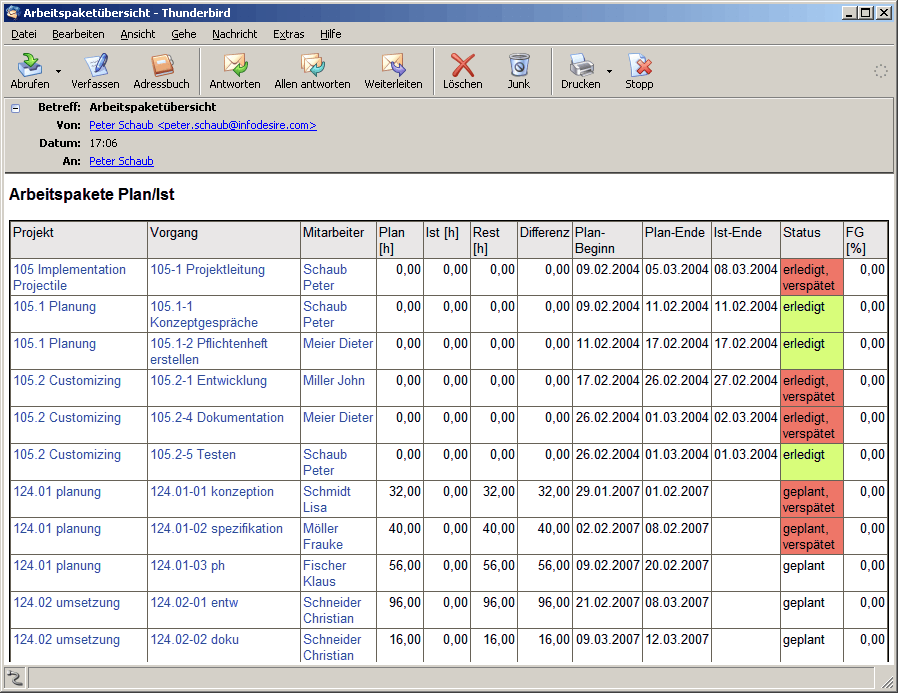
Task: Click the red status cell for 105.2-1 Entwicklung
Action: click(x=811, y=388)
